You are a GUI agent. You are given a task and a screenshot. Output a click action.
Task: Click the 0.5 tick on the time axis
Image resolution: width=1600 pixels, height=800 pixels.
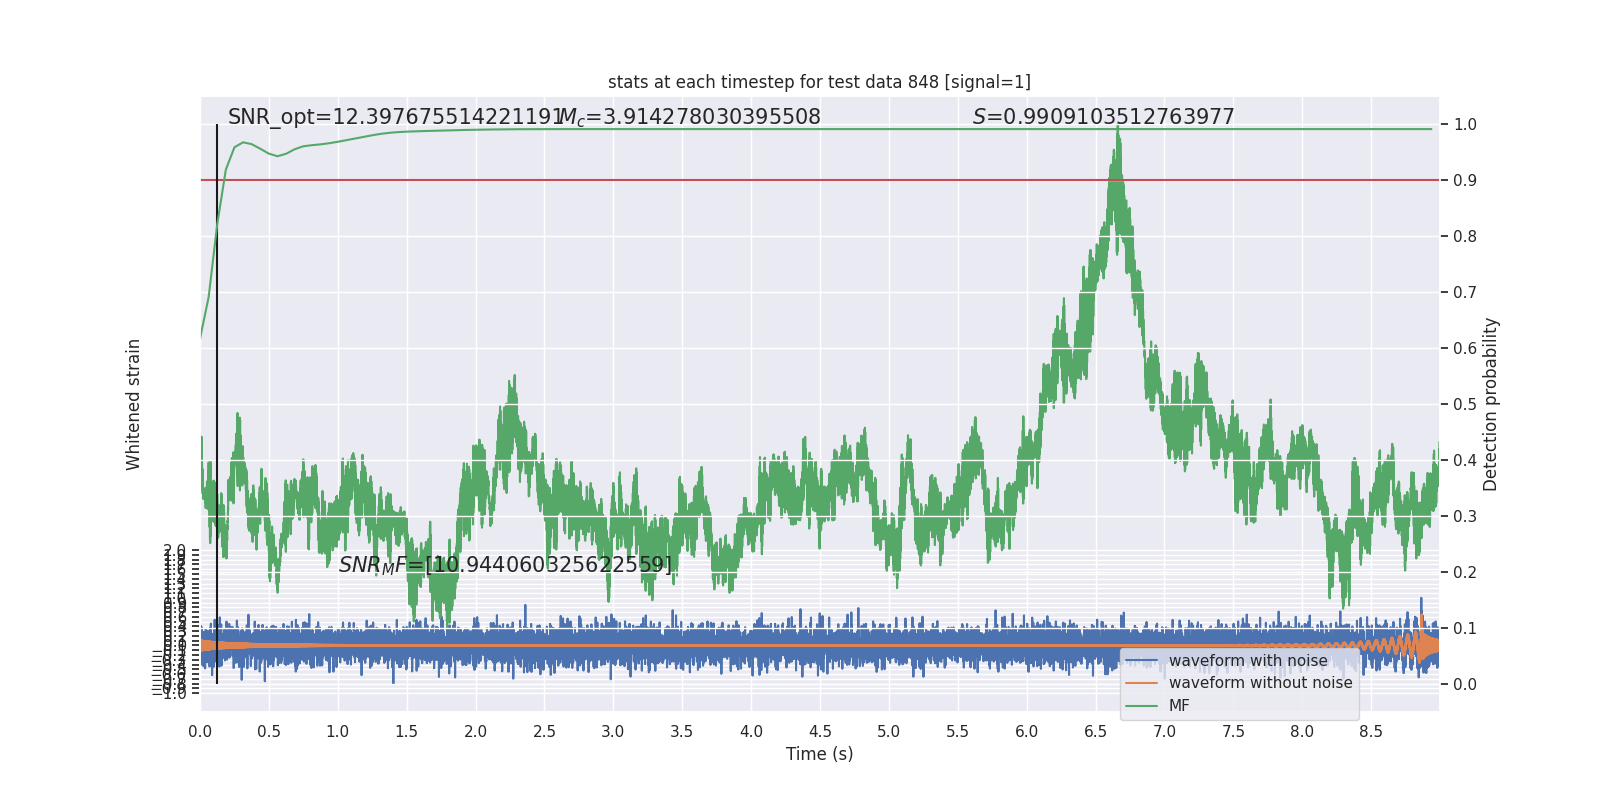click(x=269, y=732)
